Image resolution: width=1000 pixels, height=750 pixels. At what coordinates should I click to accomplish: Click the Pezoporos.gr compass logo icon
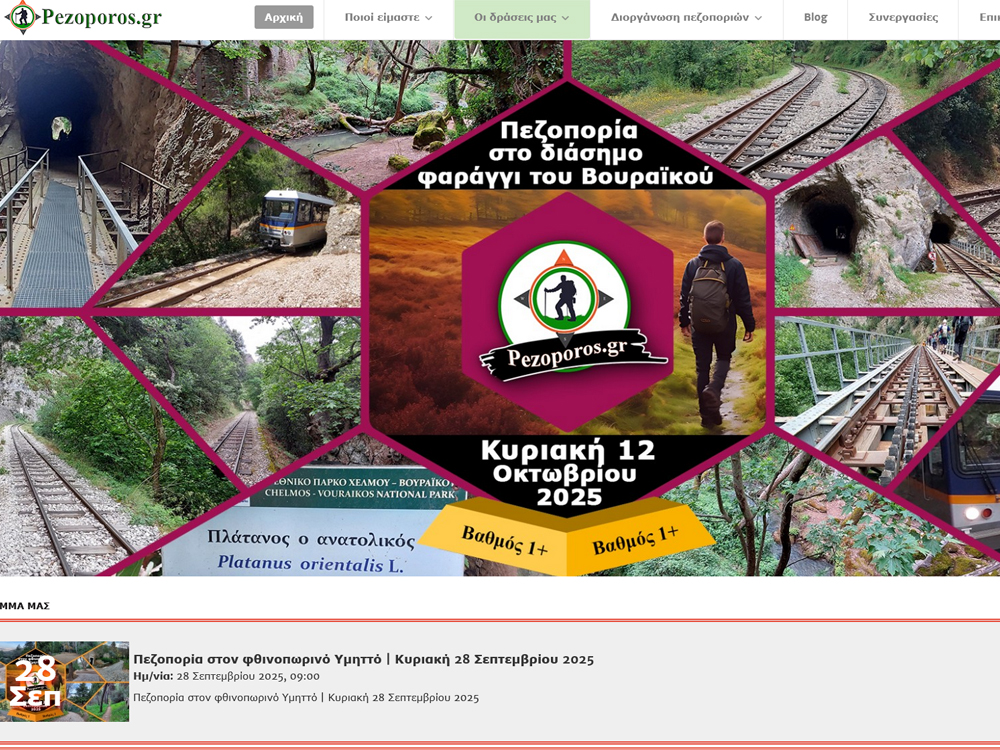click(x=22, y=17)
